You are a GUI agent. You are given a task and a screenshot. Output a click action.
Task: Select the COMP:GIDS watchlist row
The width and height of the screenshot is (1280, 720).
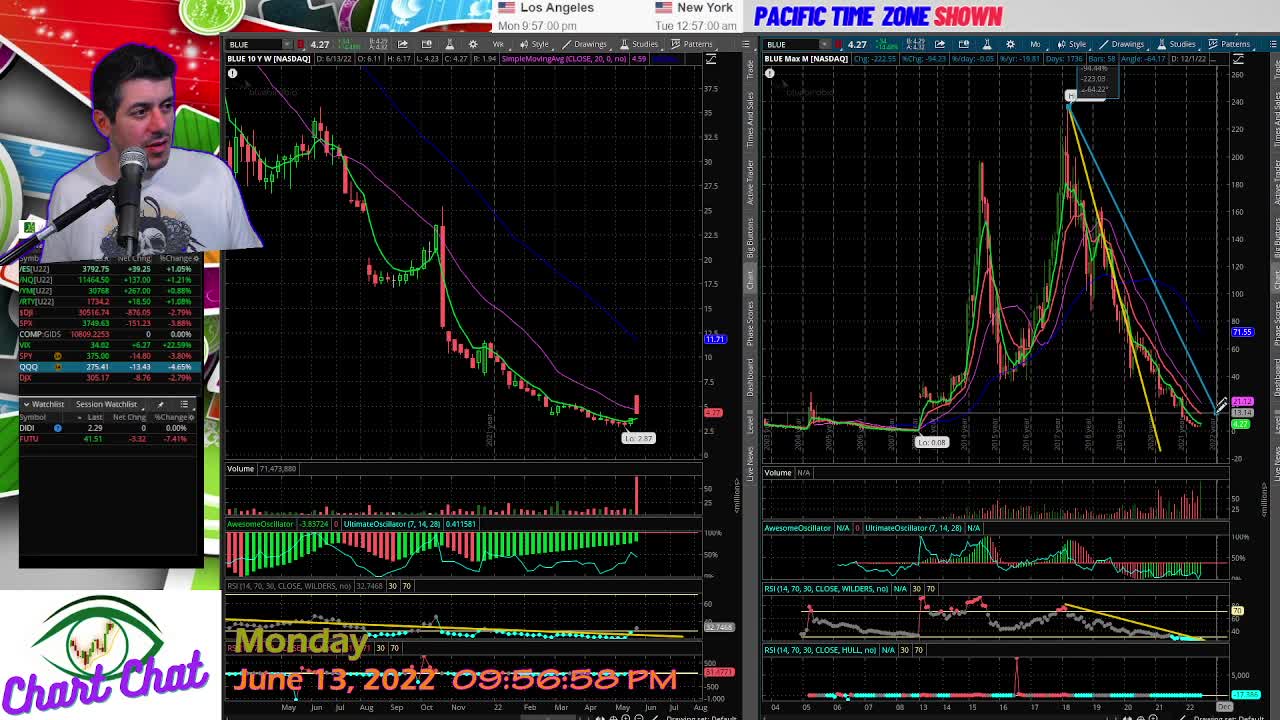tap(110, 334)
